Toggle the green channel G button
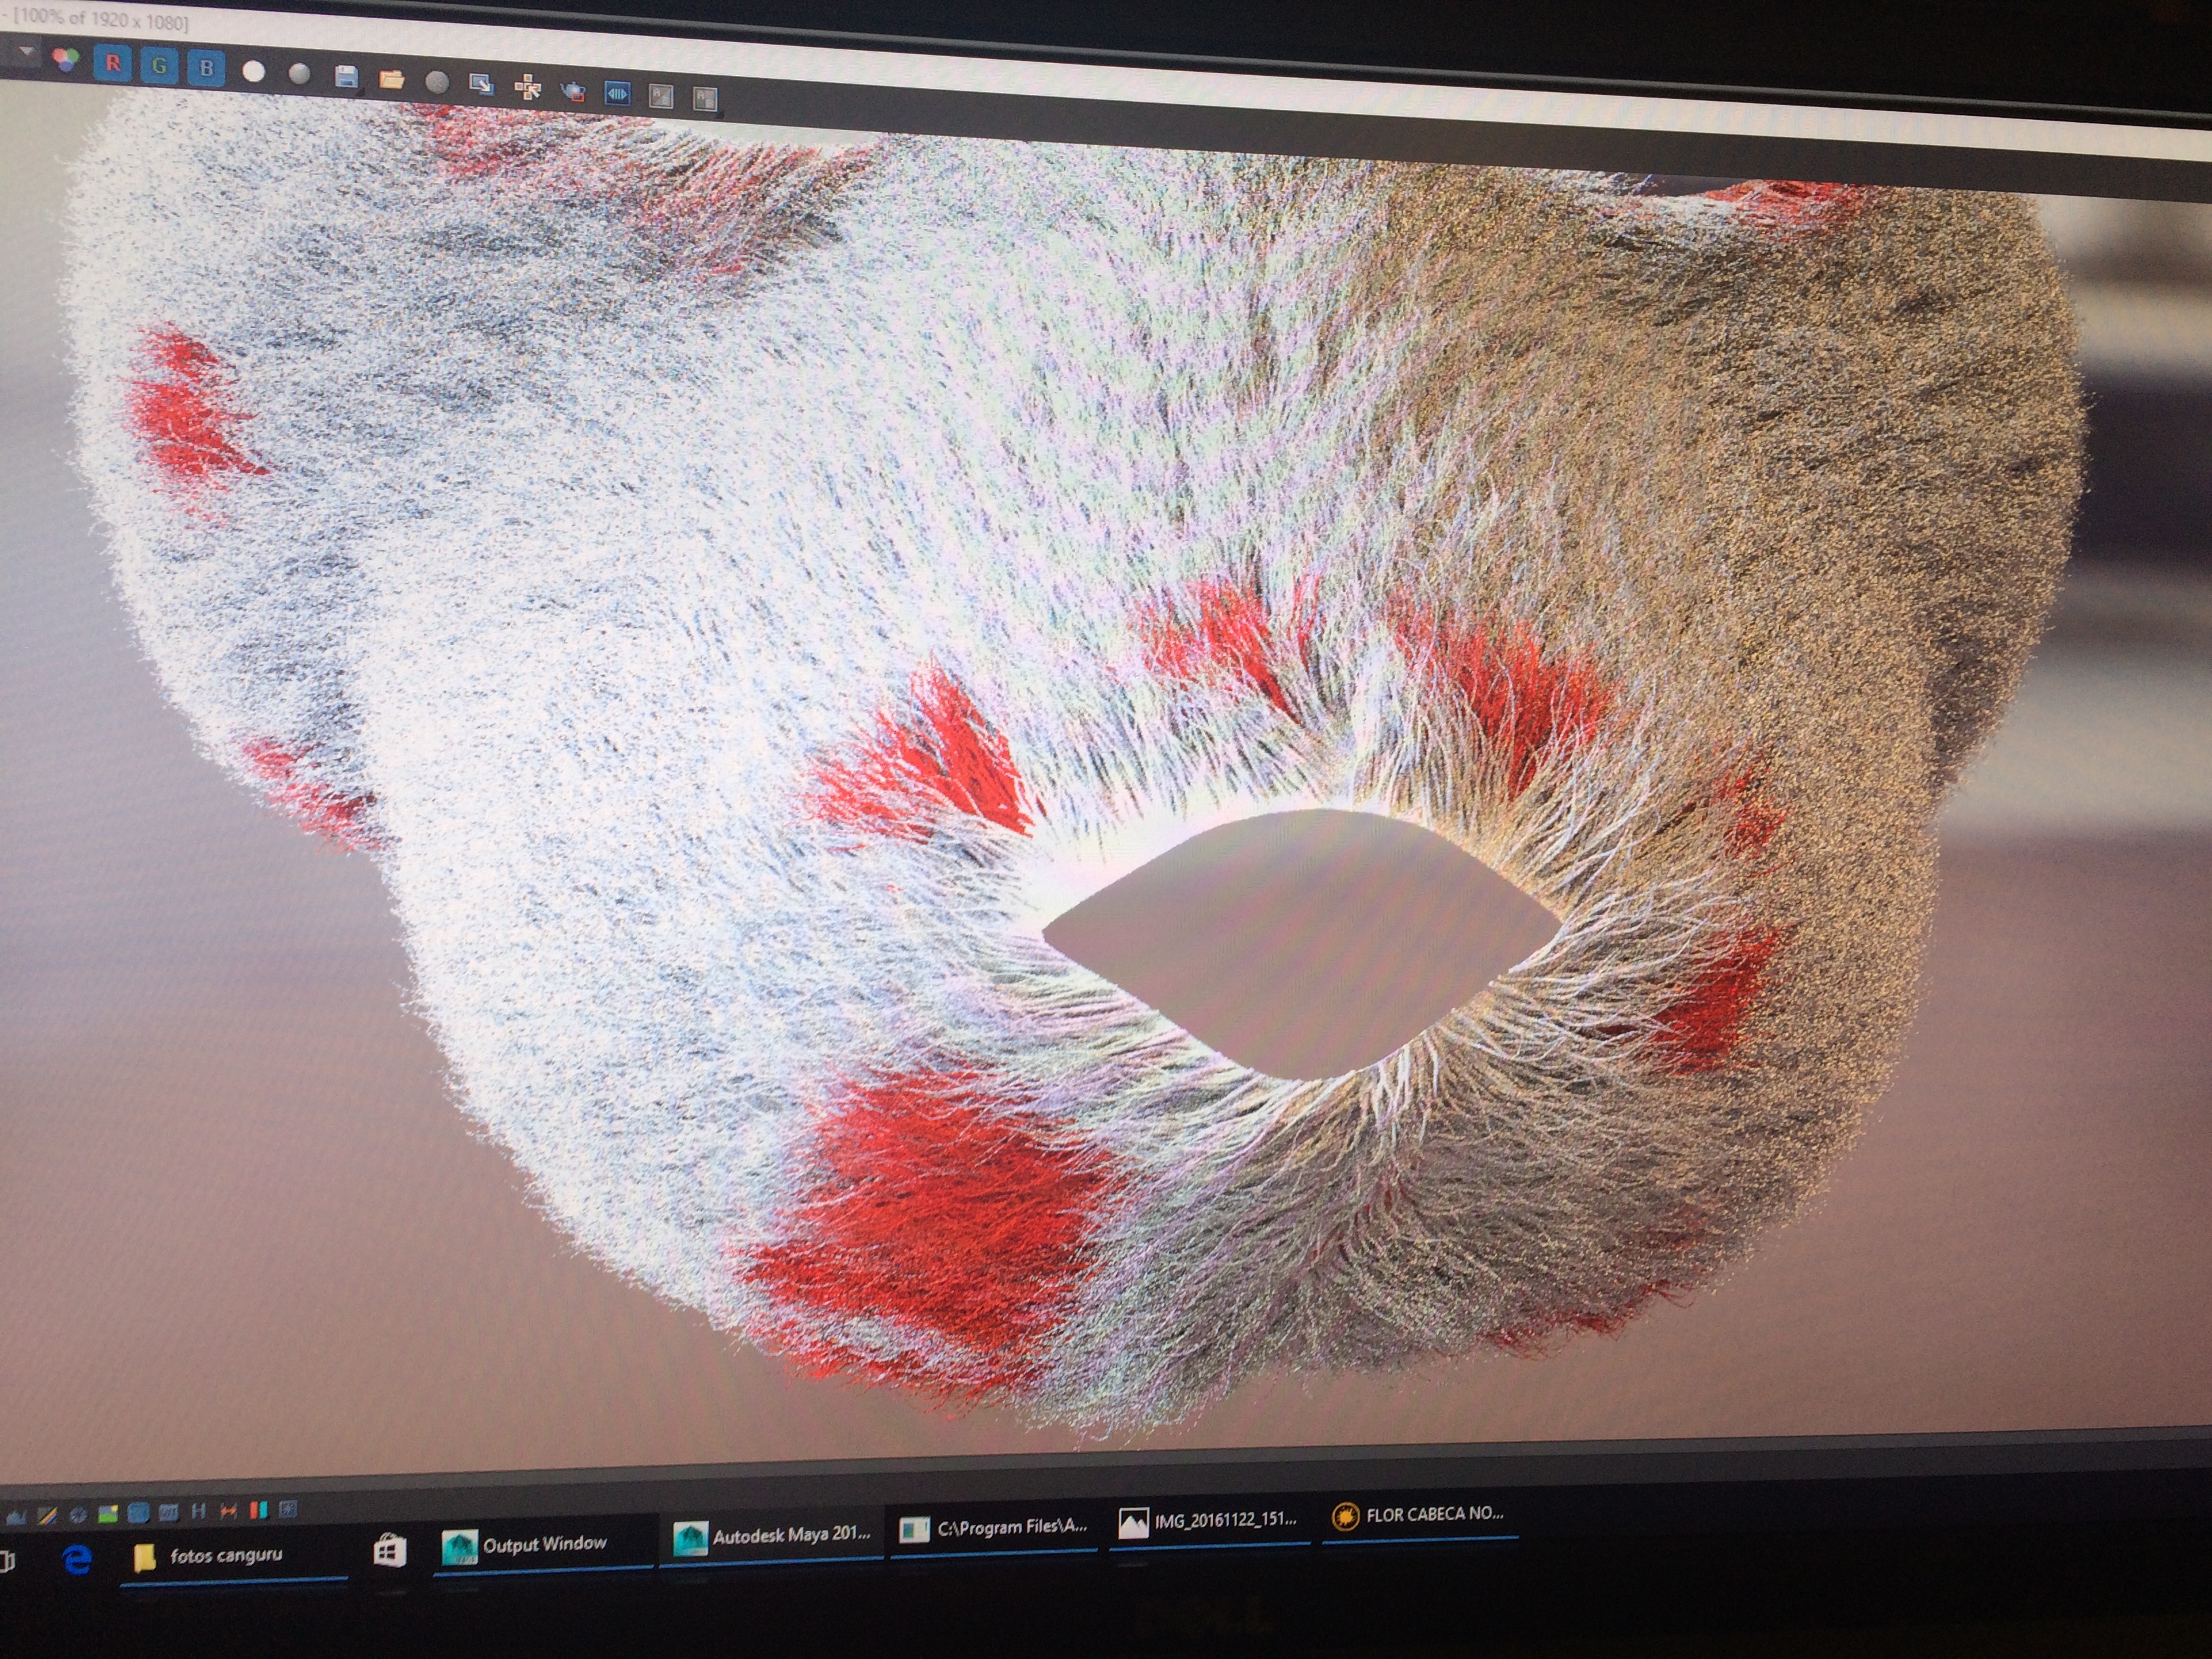The width and height of the screenshot is (2212, 1659). tap(159, 66)
